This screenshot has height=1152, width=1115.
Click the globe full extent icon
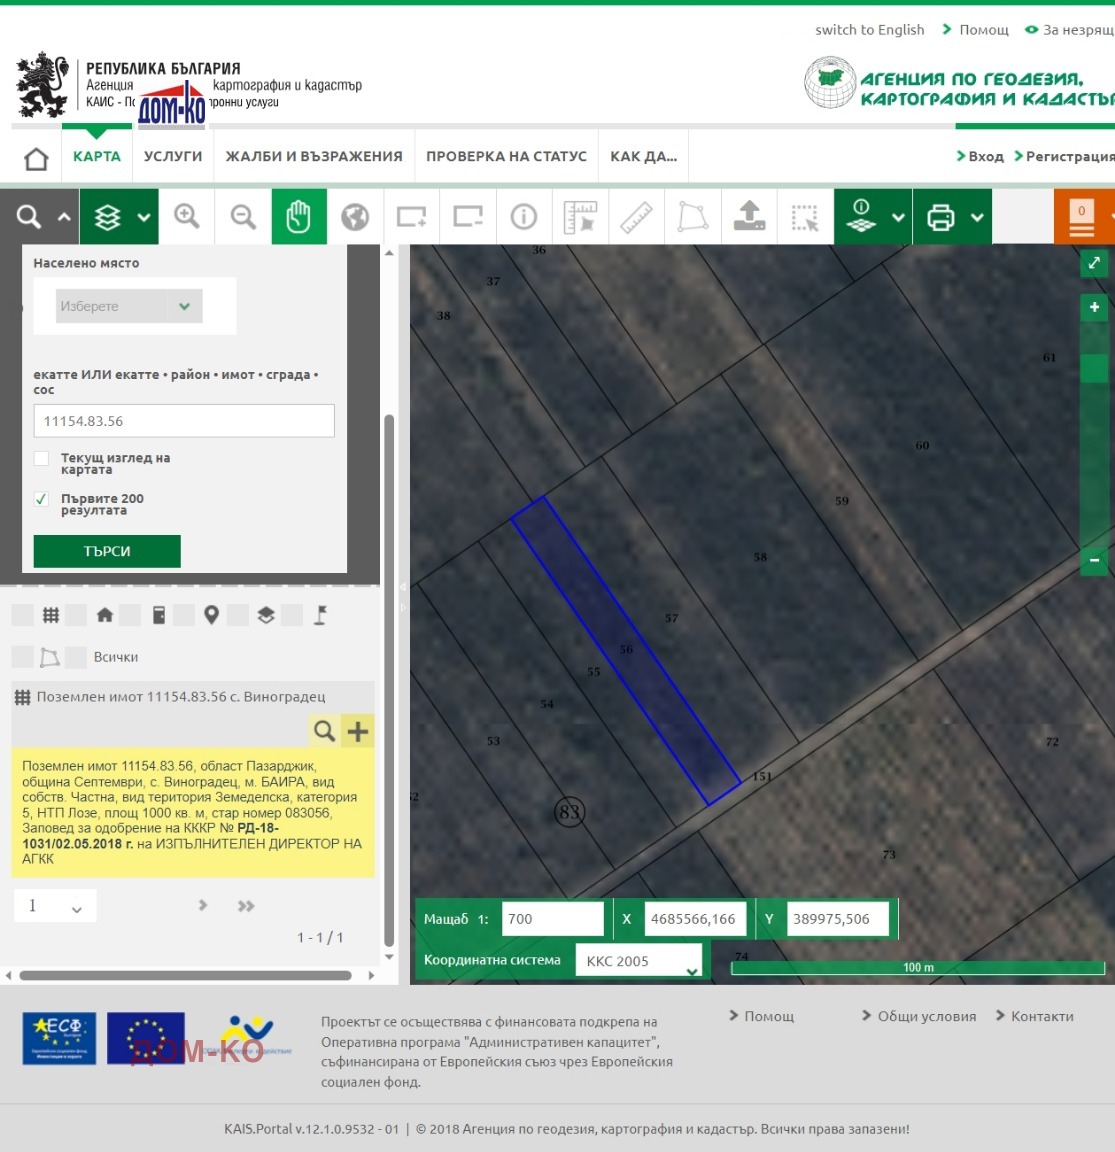click(355, 217)
